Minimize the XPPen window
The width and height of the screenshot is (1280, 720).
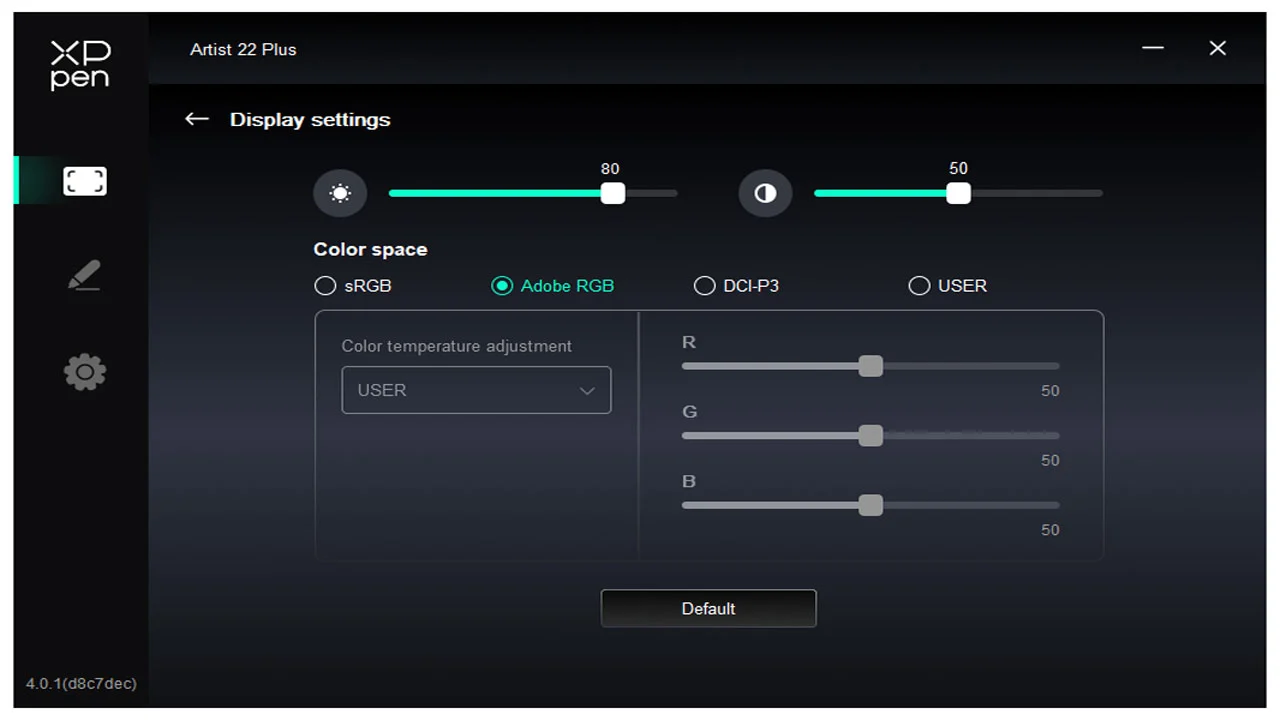click(x=1153, y=48)
